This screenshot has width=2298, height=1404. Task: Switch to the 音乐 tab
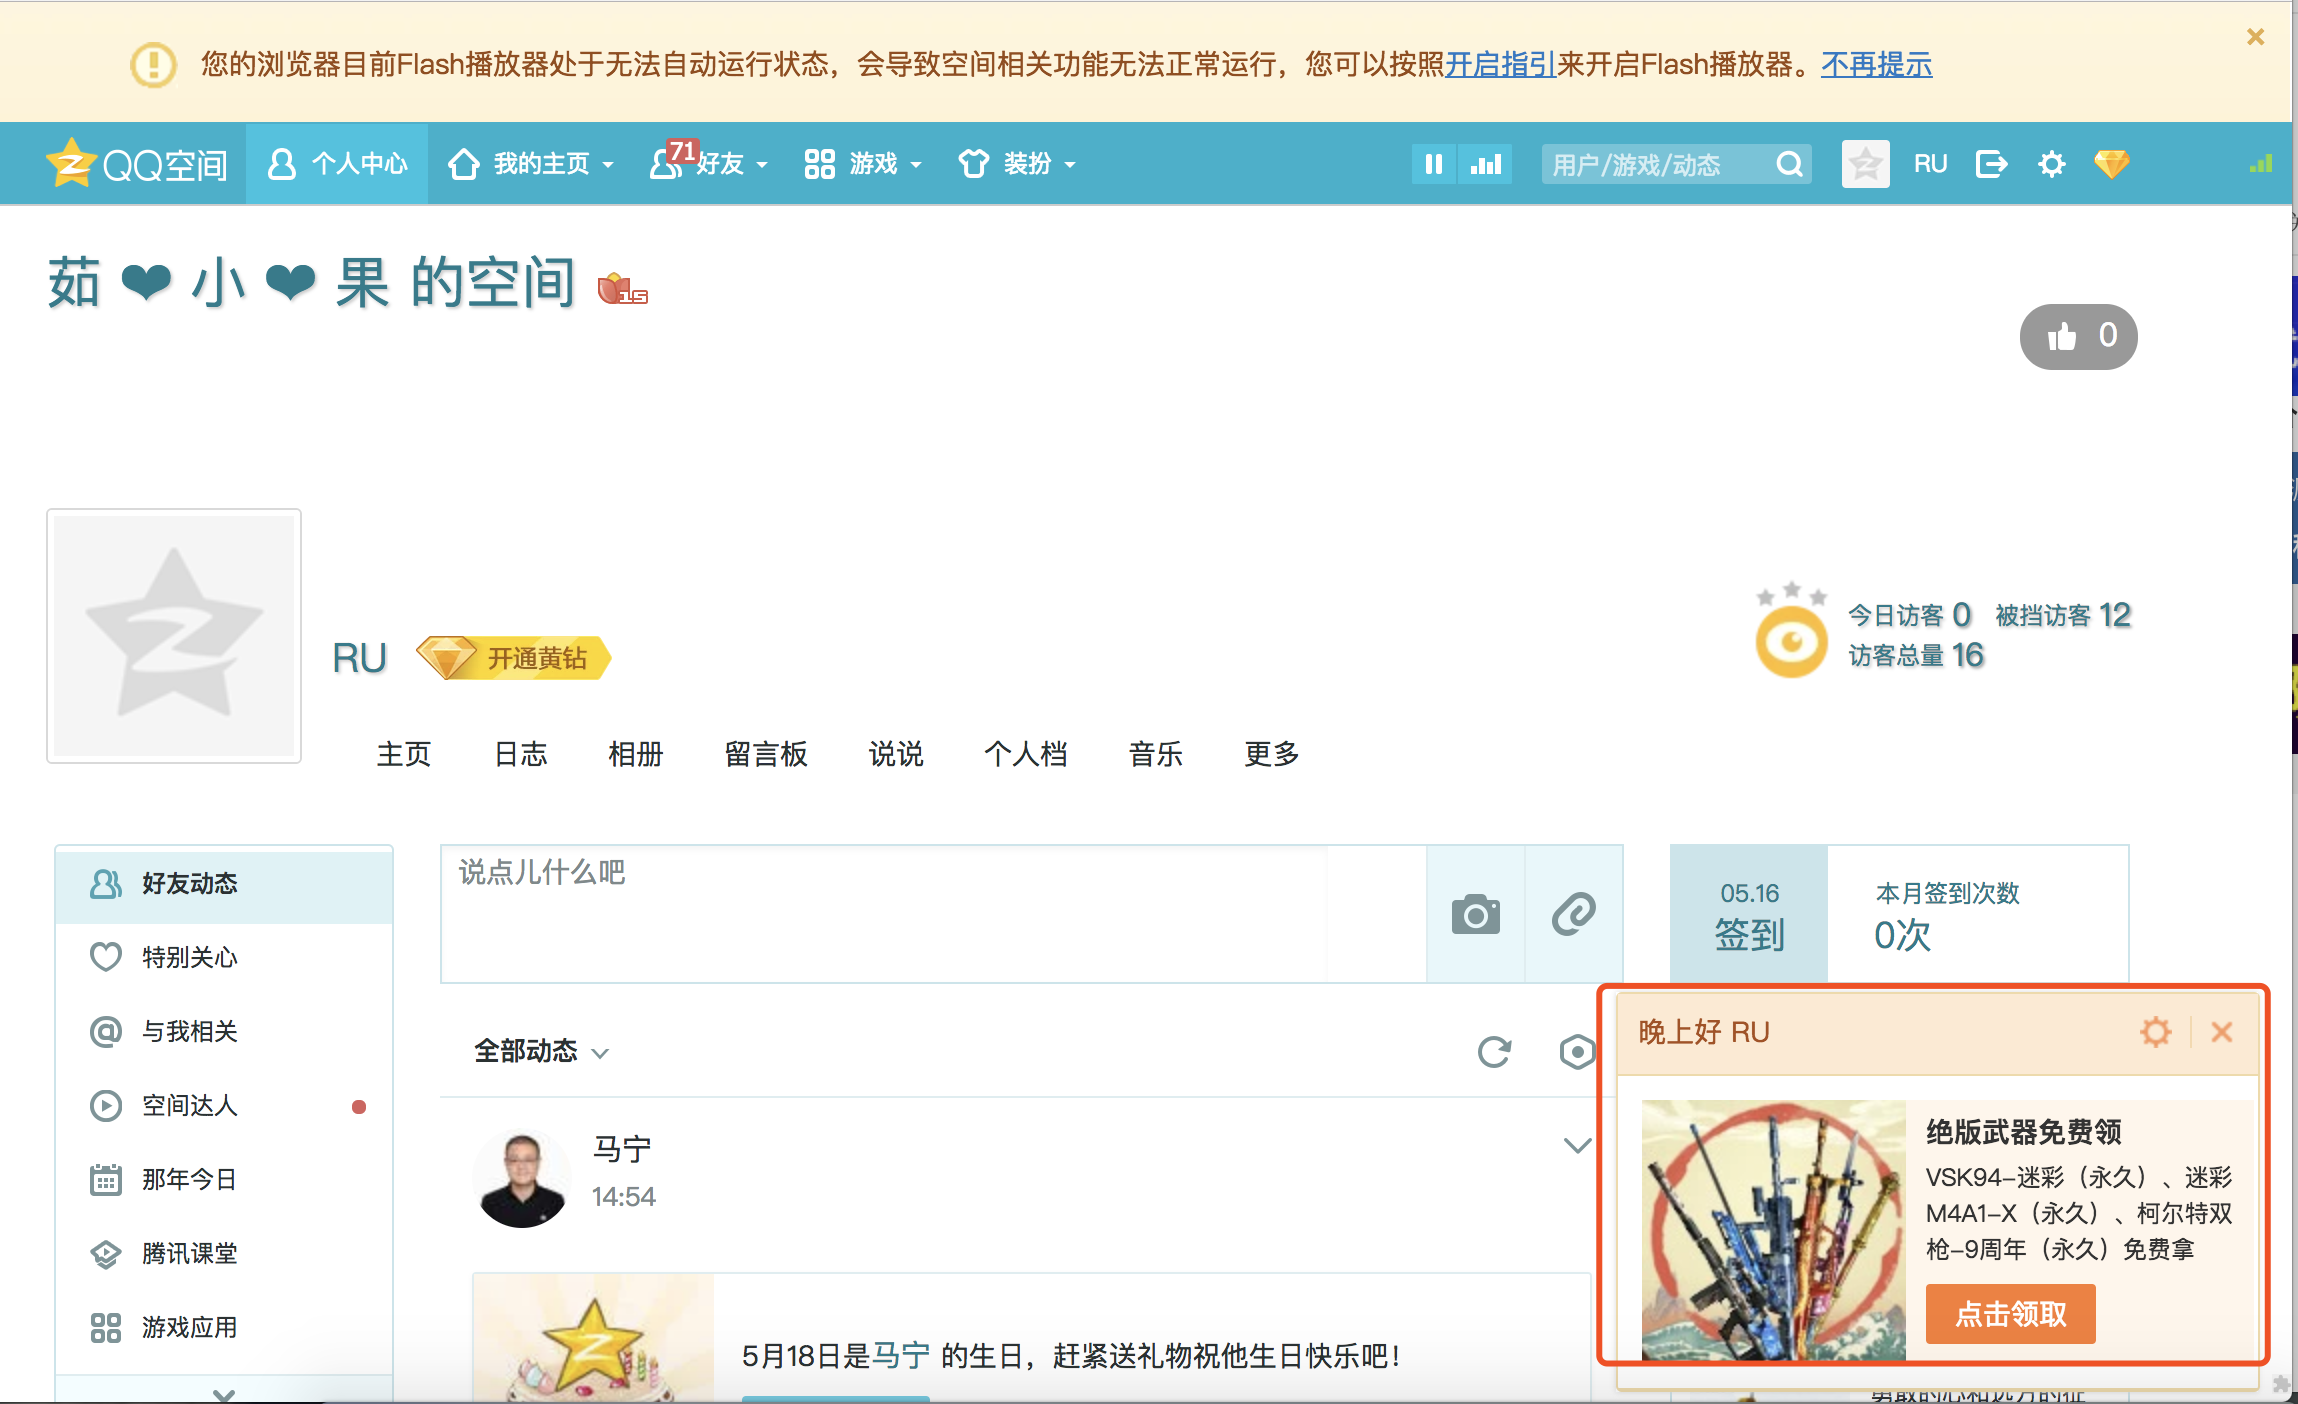[1156, 754]
